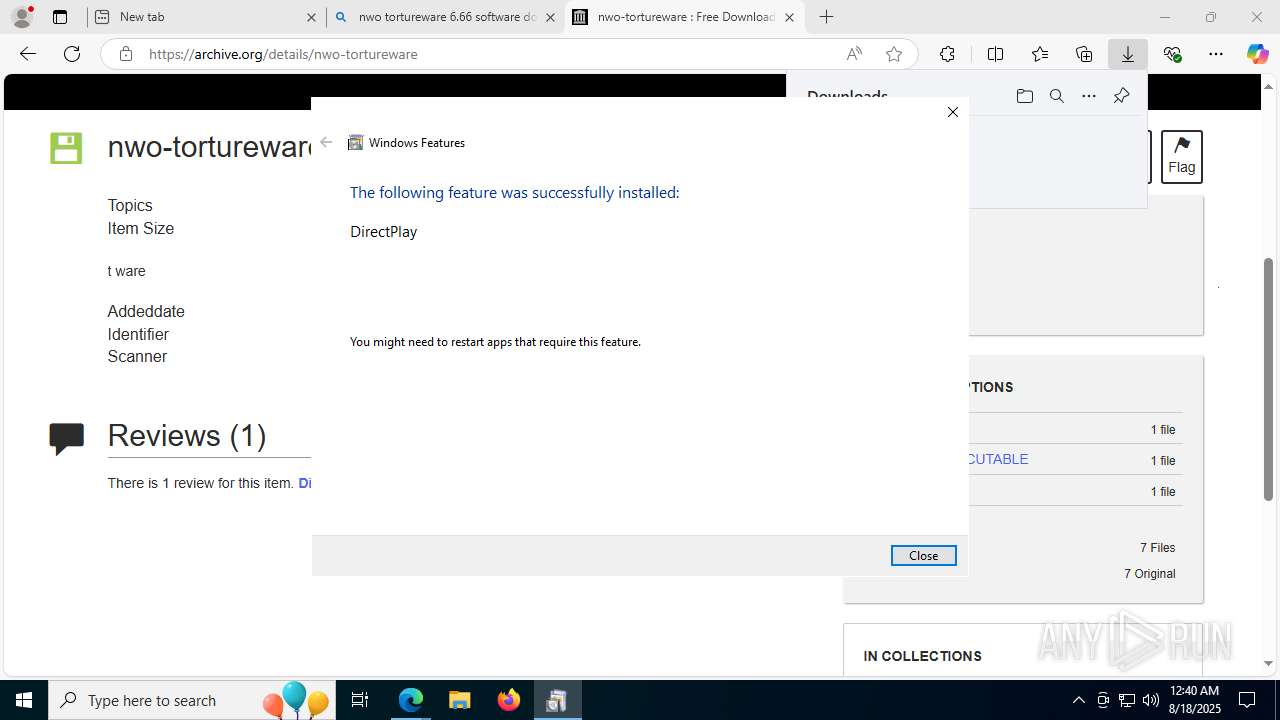Open the partially visible discussion link
Viewport: 1280px width, 720px height.
click(305, 483)
